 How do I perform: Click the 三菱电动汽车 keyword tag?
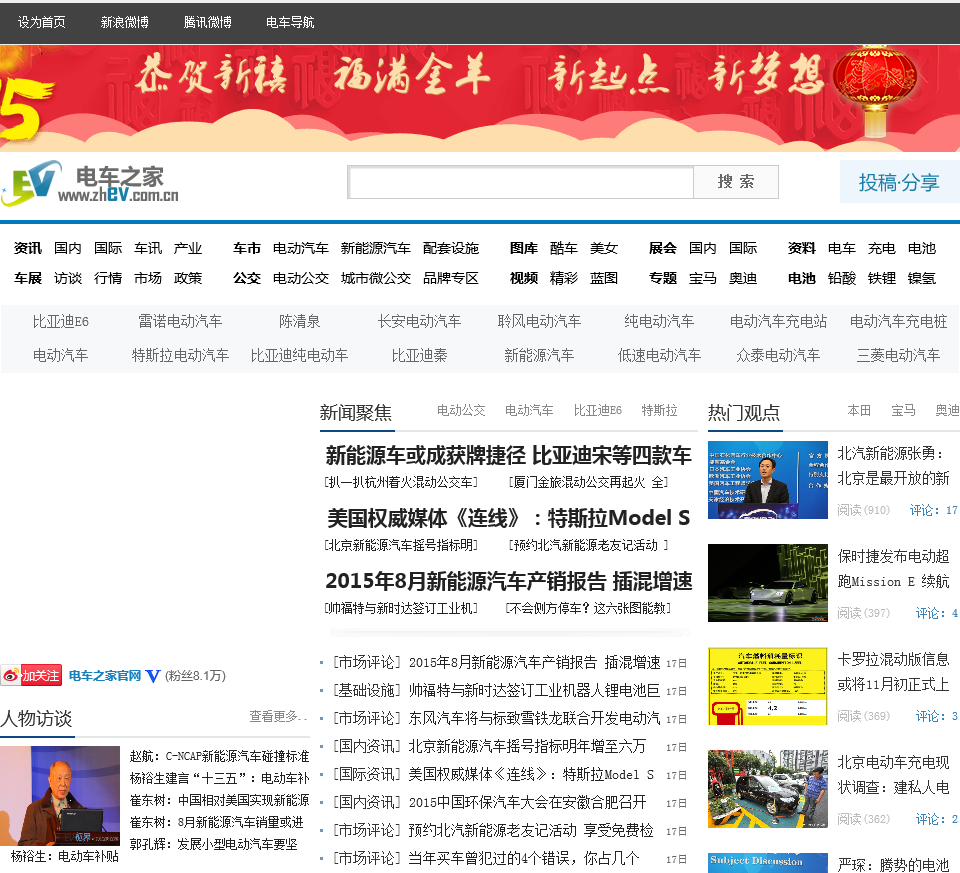click(x=898, y=355)
